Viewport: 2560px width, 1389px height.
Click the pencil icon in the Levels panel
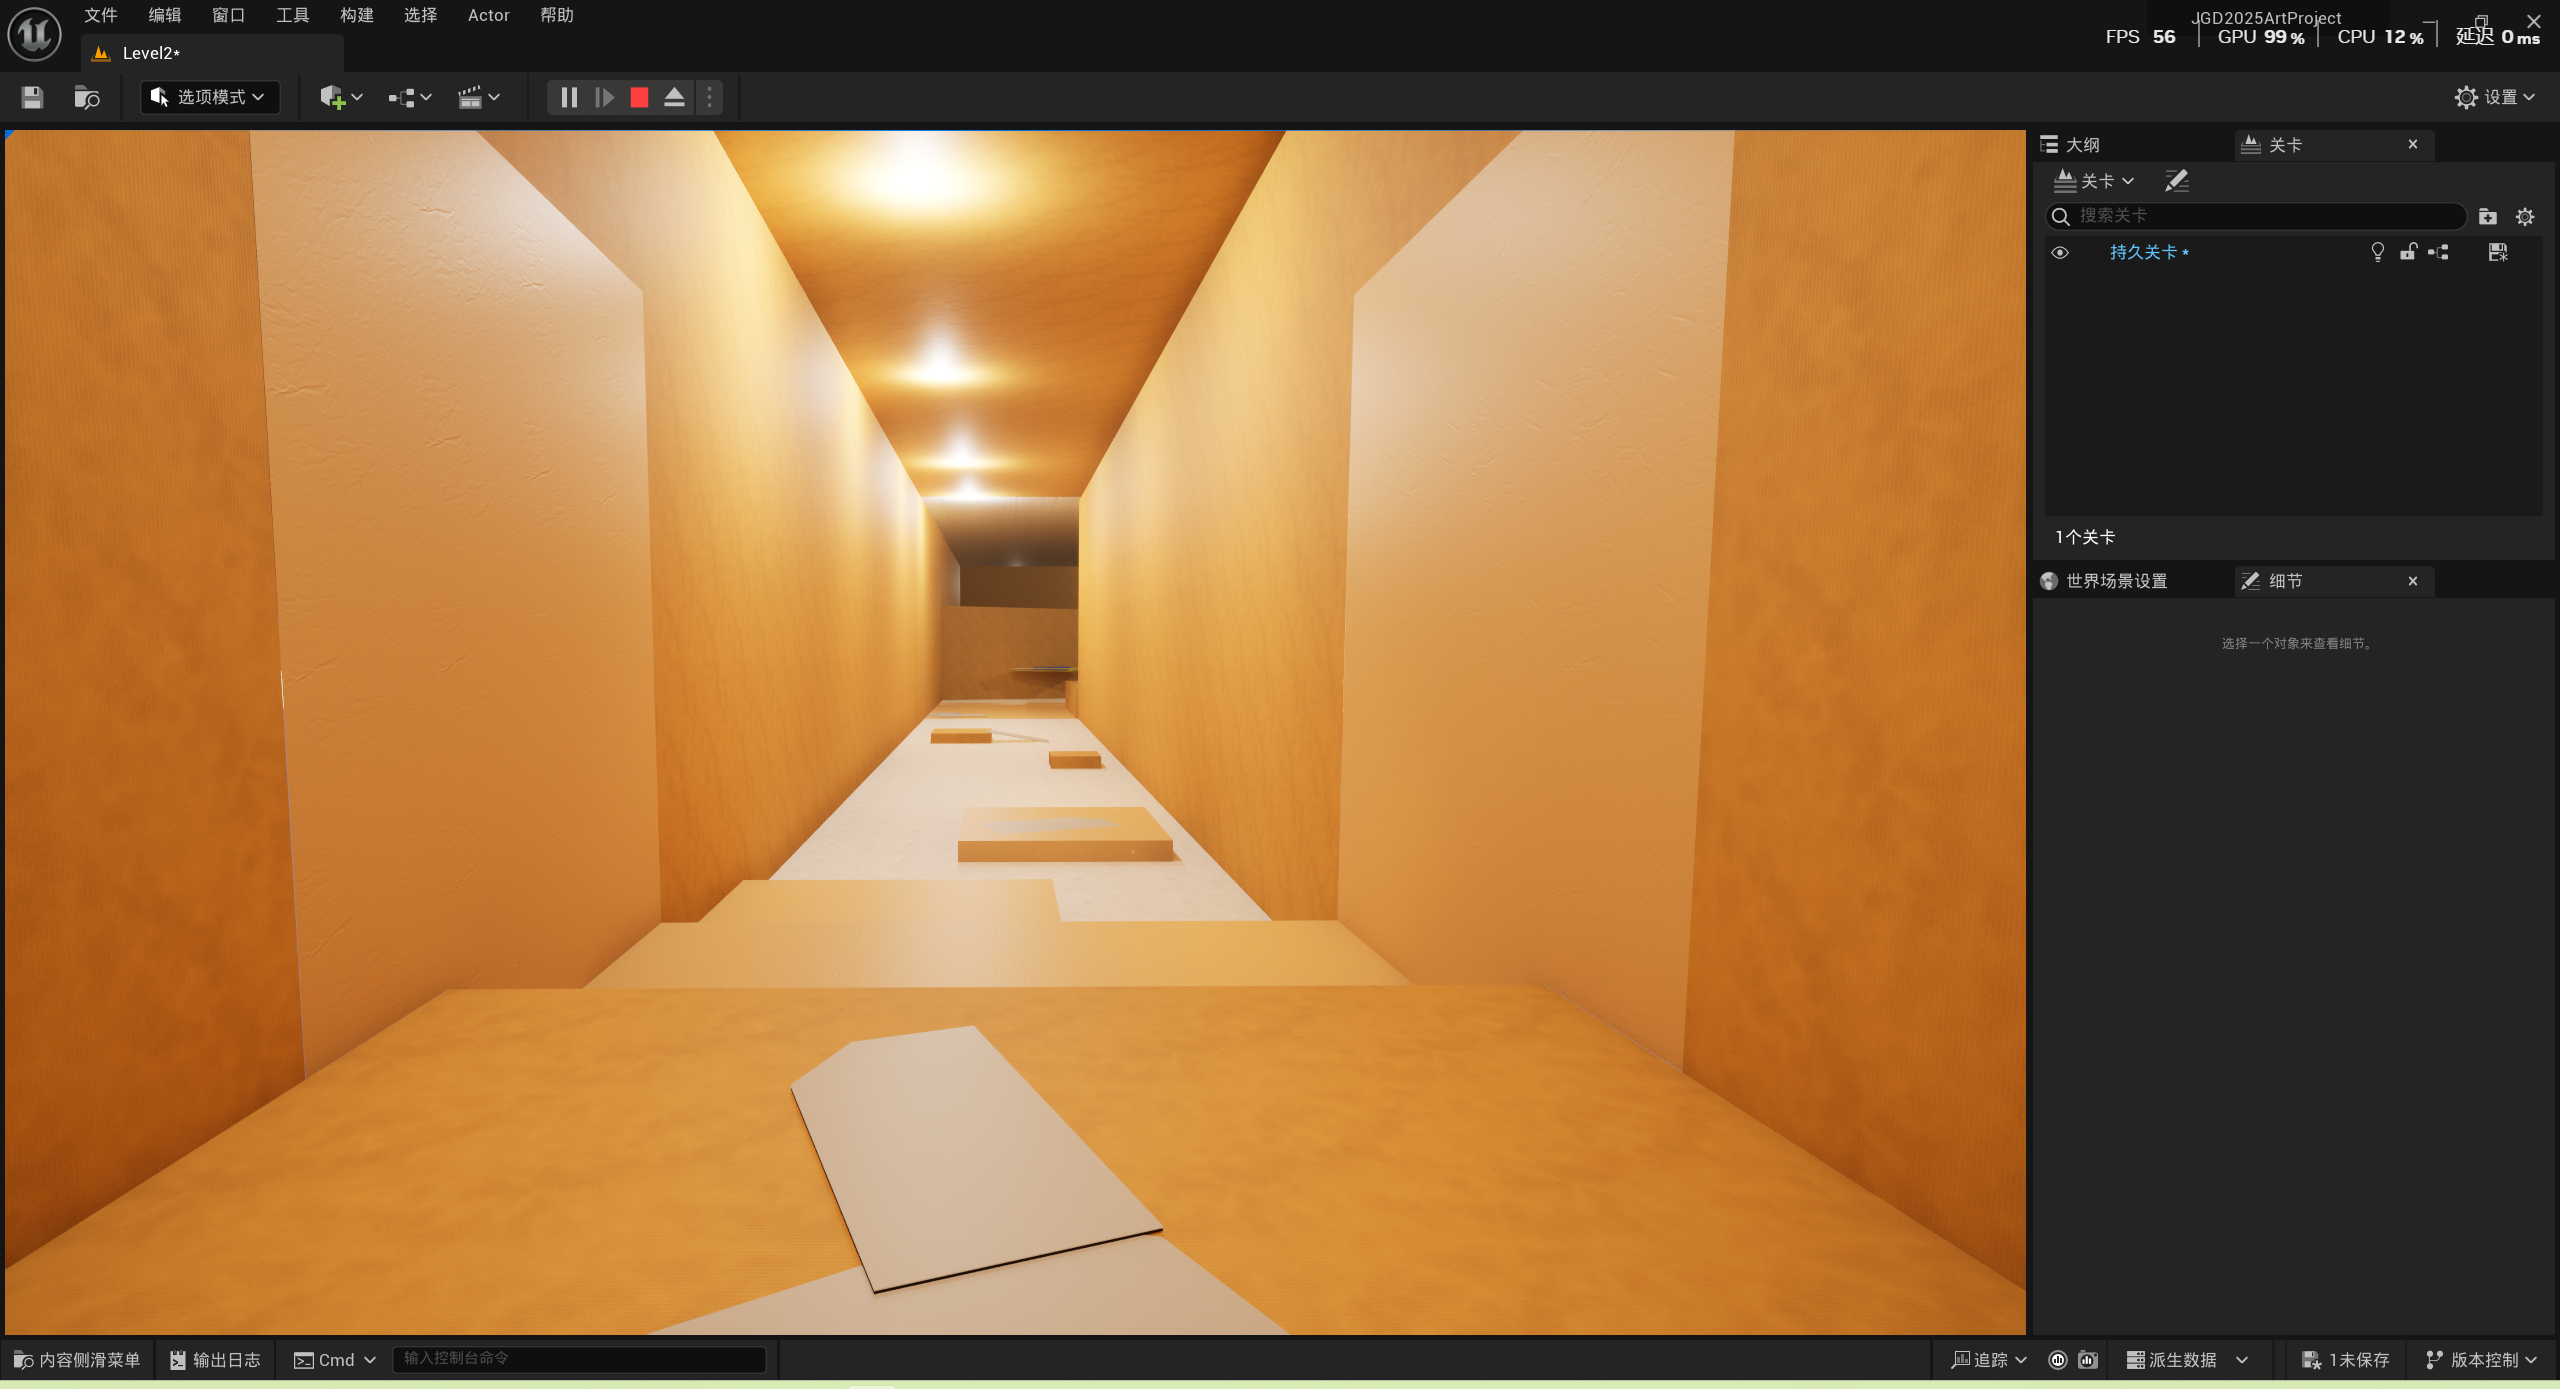click(2176, 181)
